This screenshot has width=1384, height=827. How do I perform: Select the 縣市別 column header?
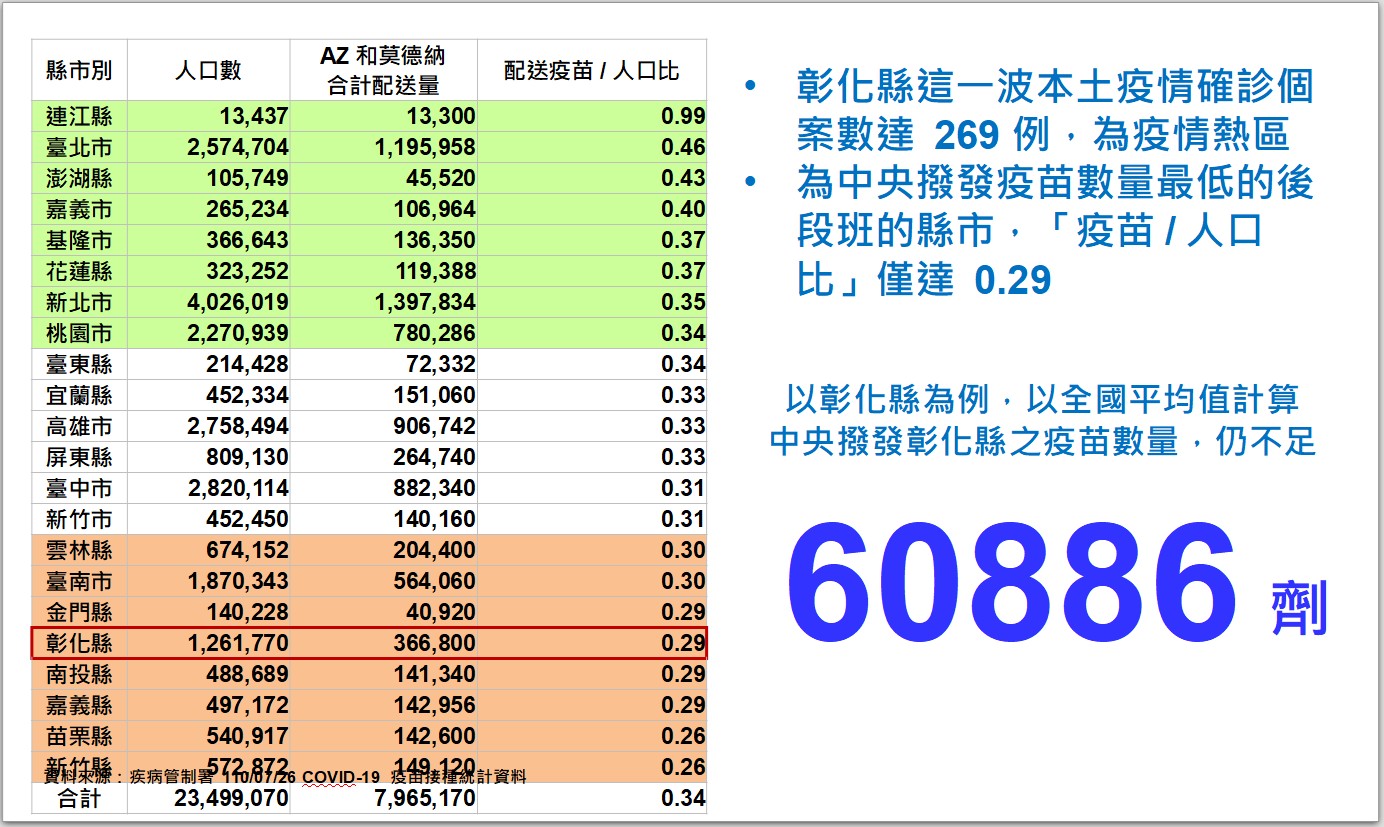pos(79,70)
